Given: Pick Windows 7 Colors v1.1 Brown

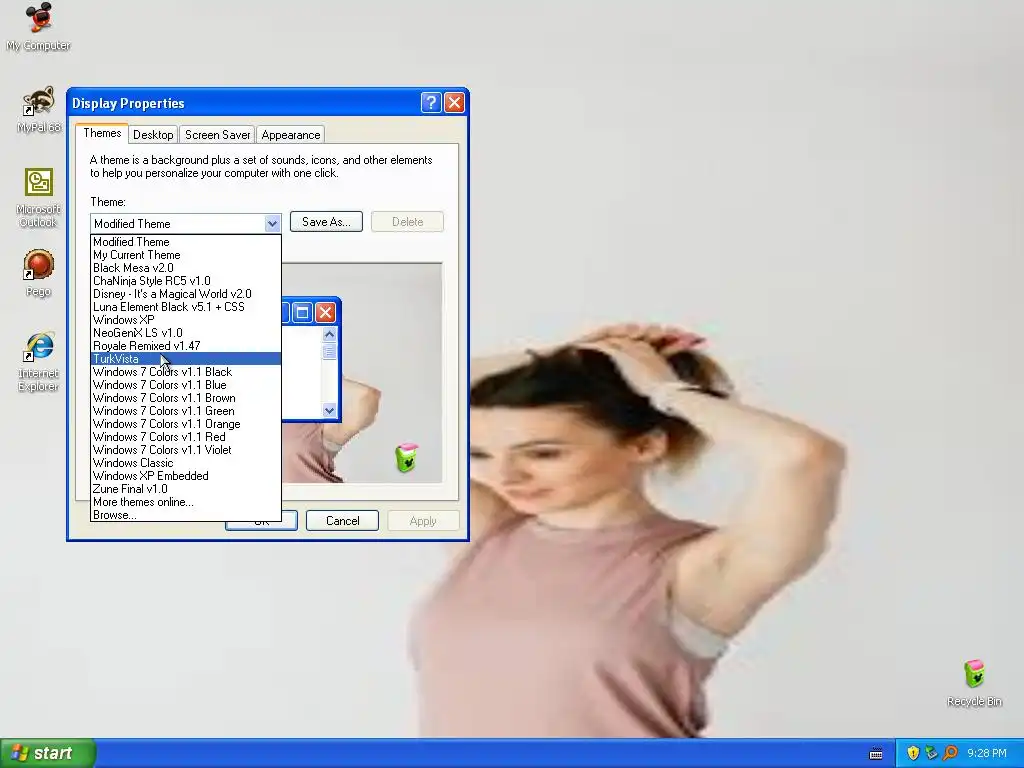Looking at the screenshot, I should coord(185,398).
